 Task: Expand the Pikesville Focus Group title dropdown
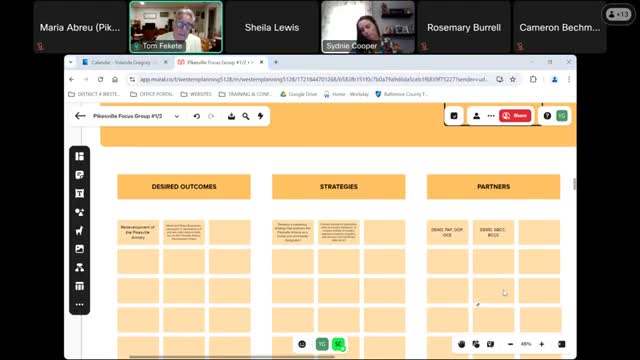pyautogui.click(x=177, y=116)
